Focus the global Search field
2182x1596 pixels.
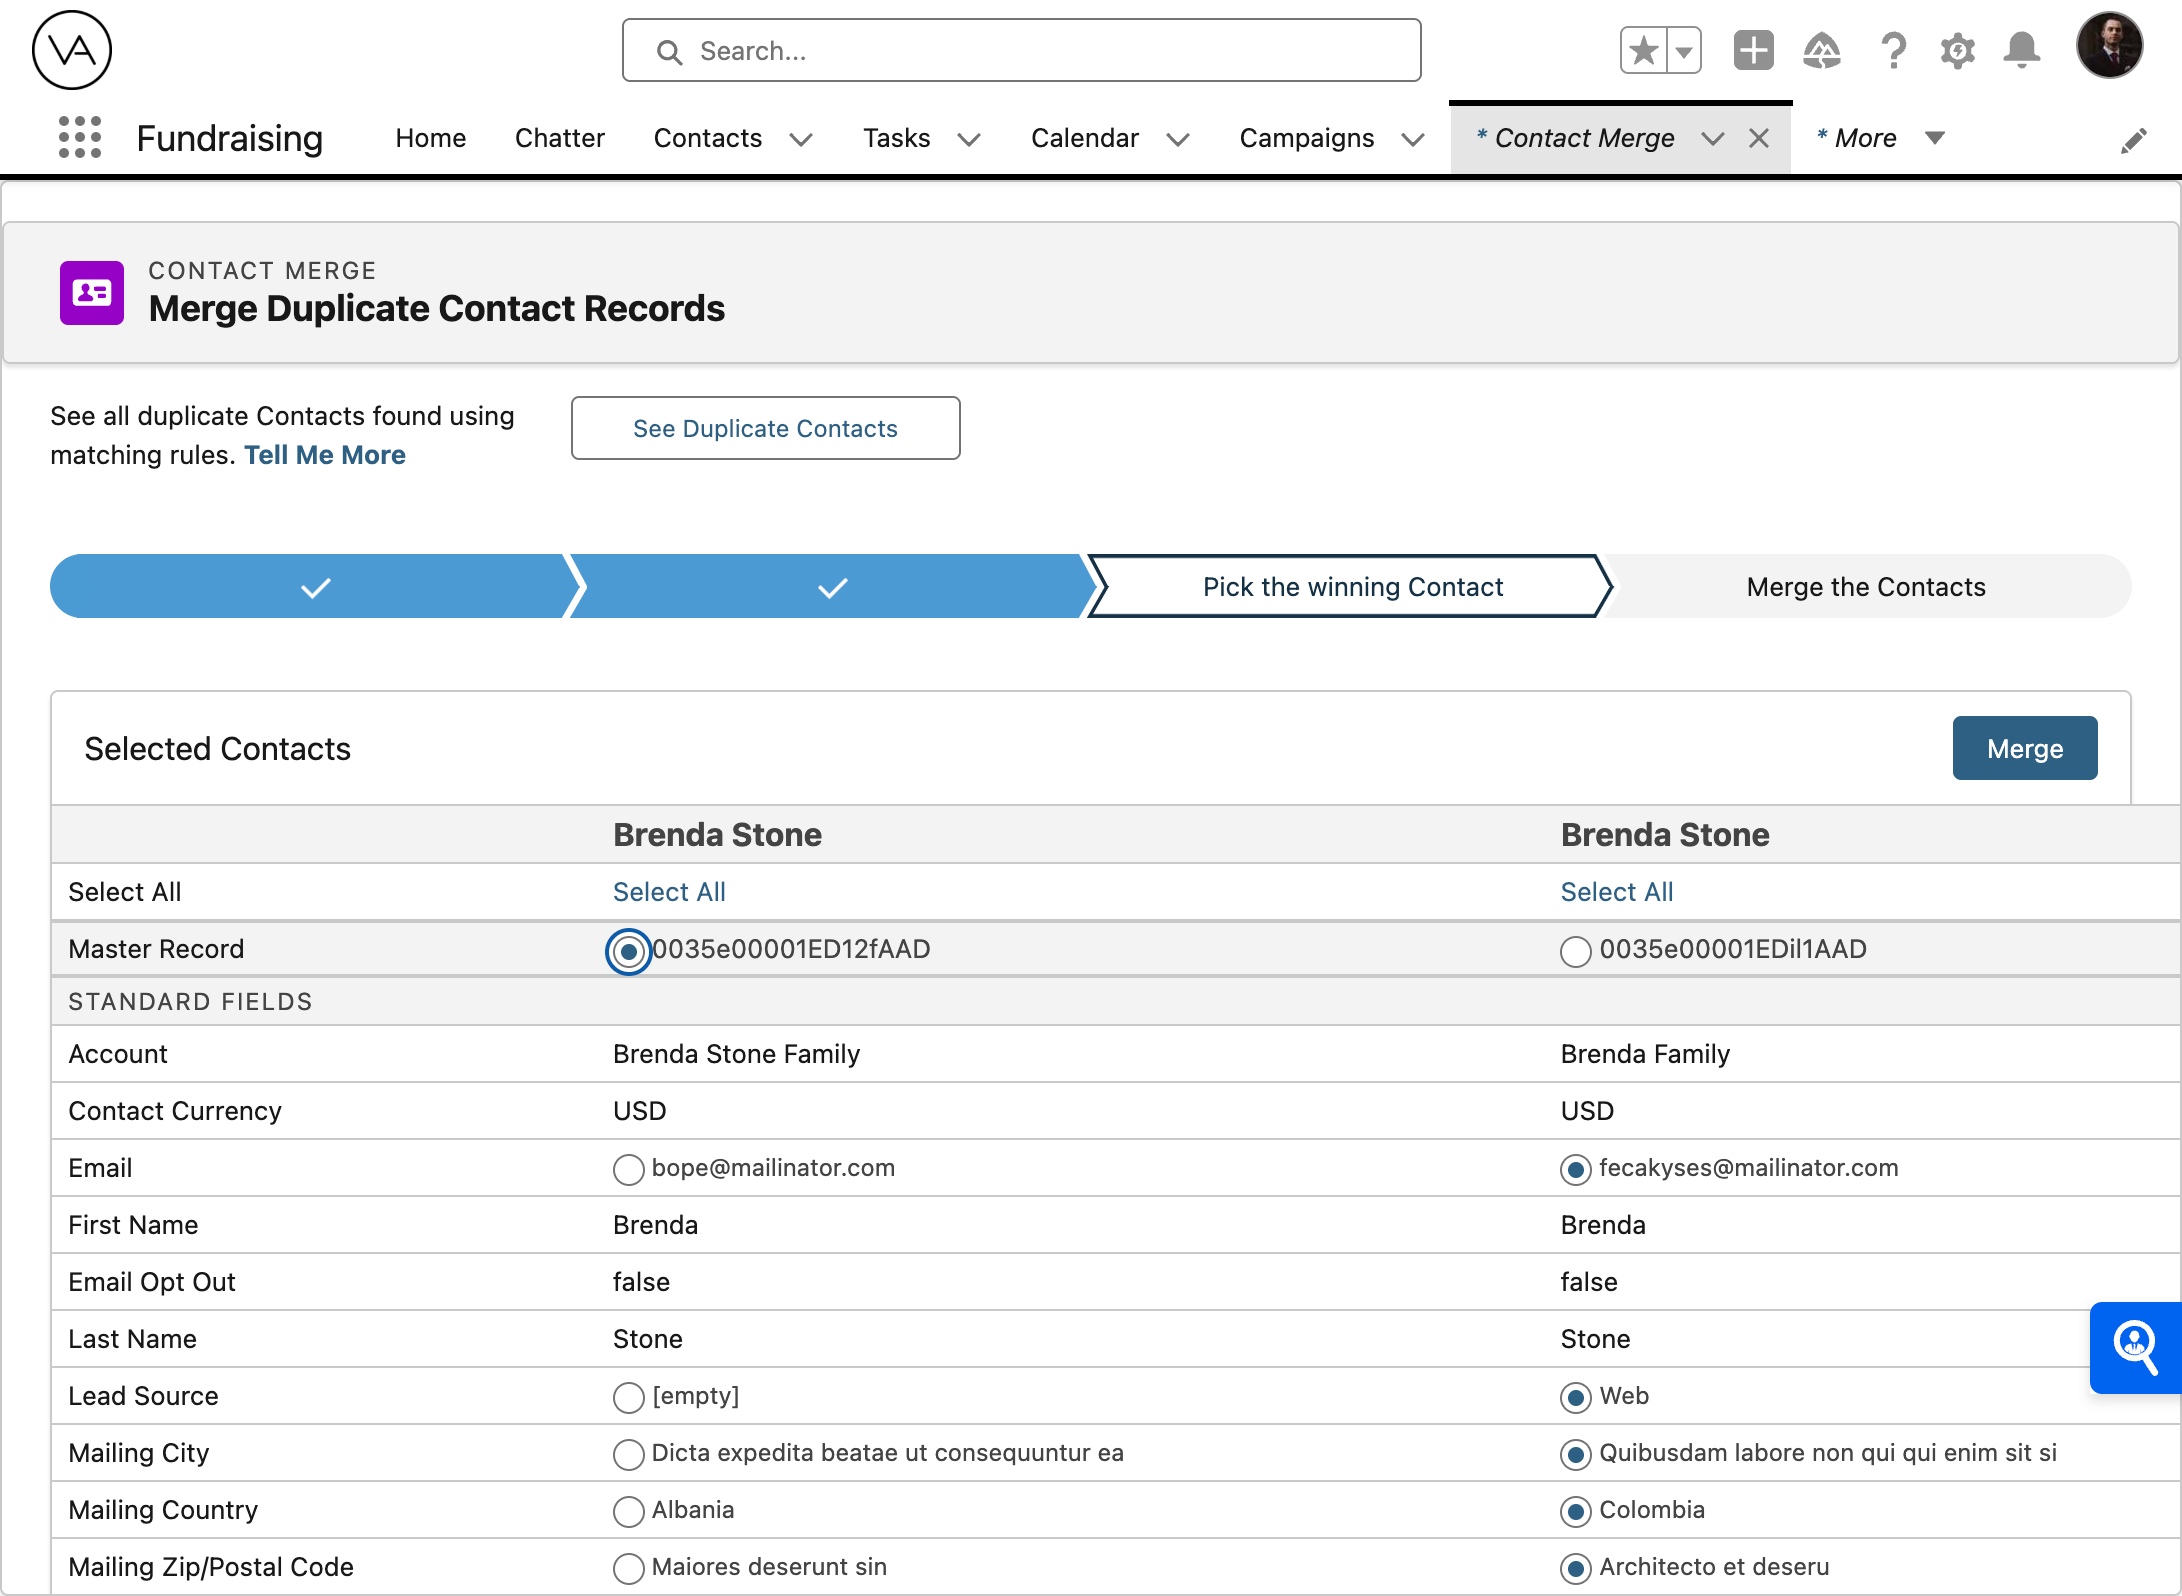coord(1021,50)
